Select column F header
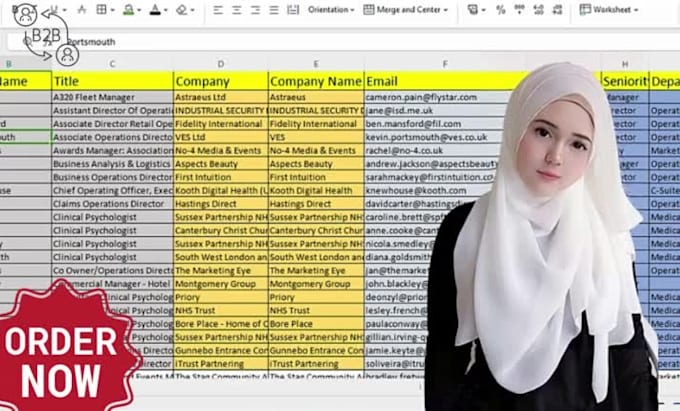This screenshot has height=411, width=680. click(445, 64)
